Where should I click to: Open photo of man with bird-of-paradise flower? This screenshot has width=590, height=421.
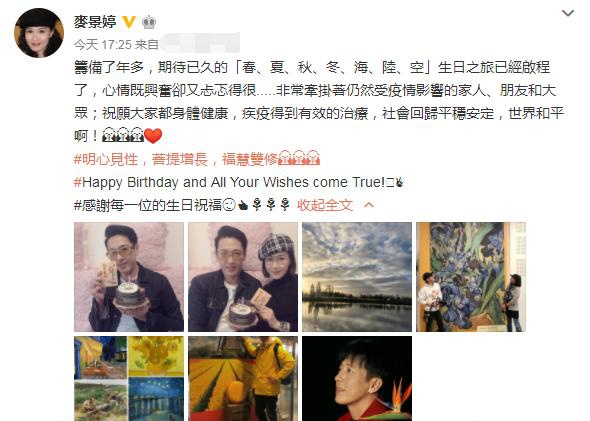(x=357, y=378)
